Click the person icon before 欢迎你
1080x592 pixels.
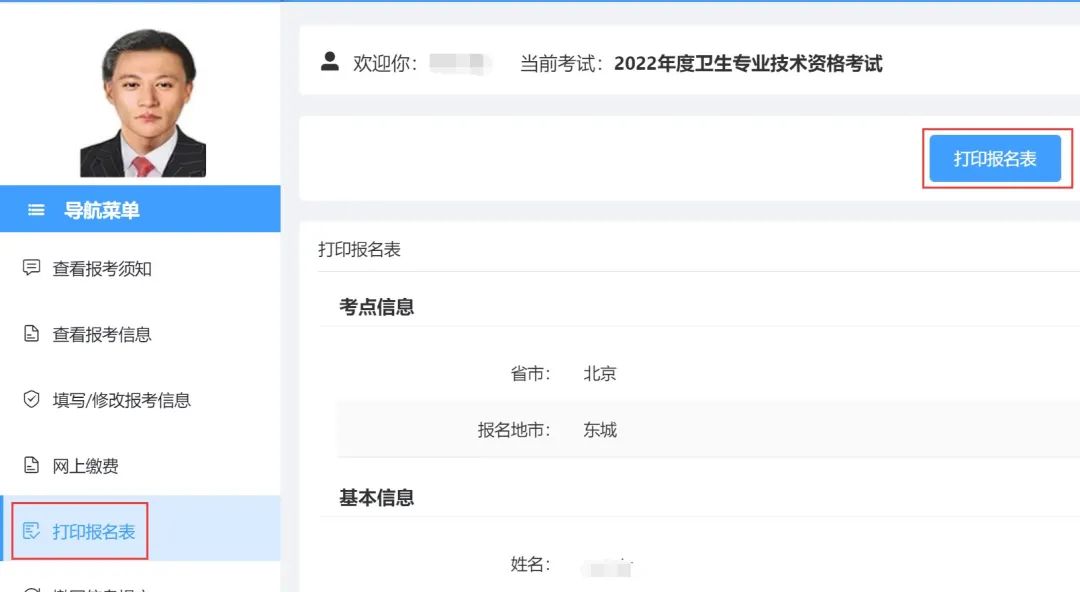(330, 63)
